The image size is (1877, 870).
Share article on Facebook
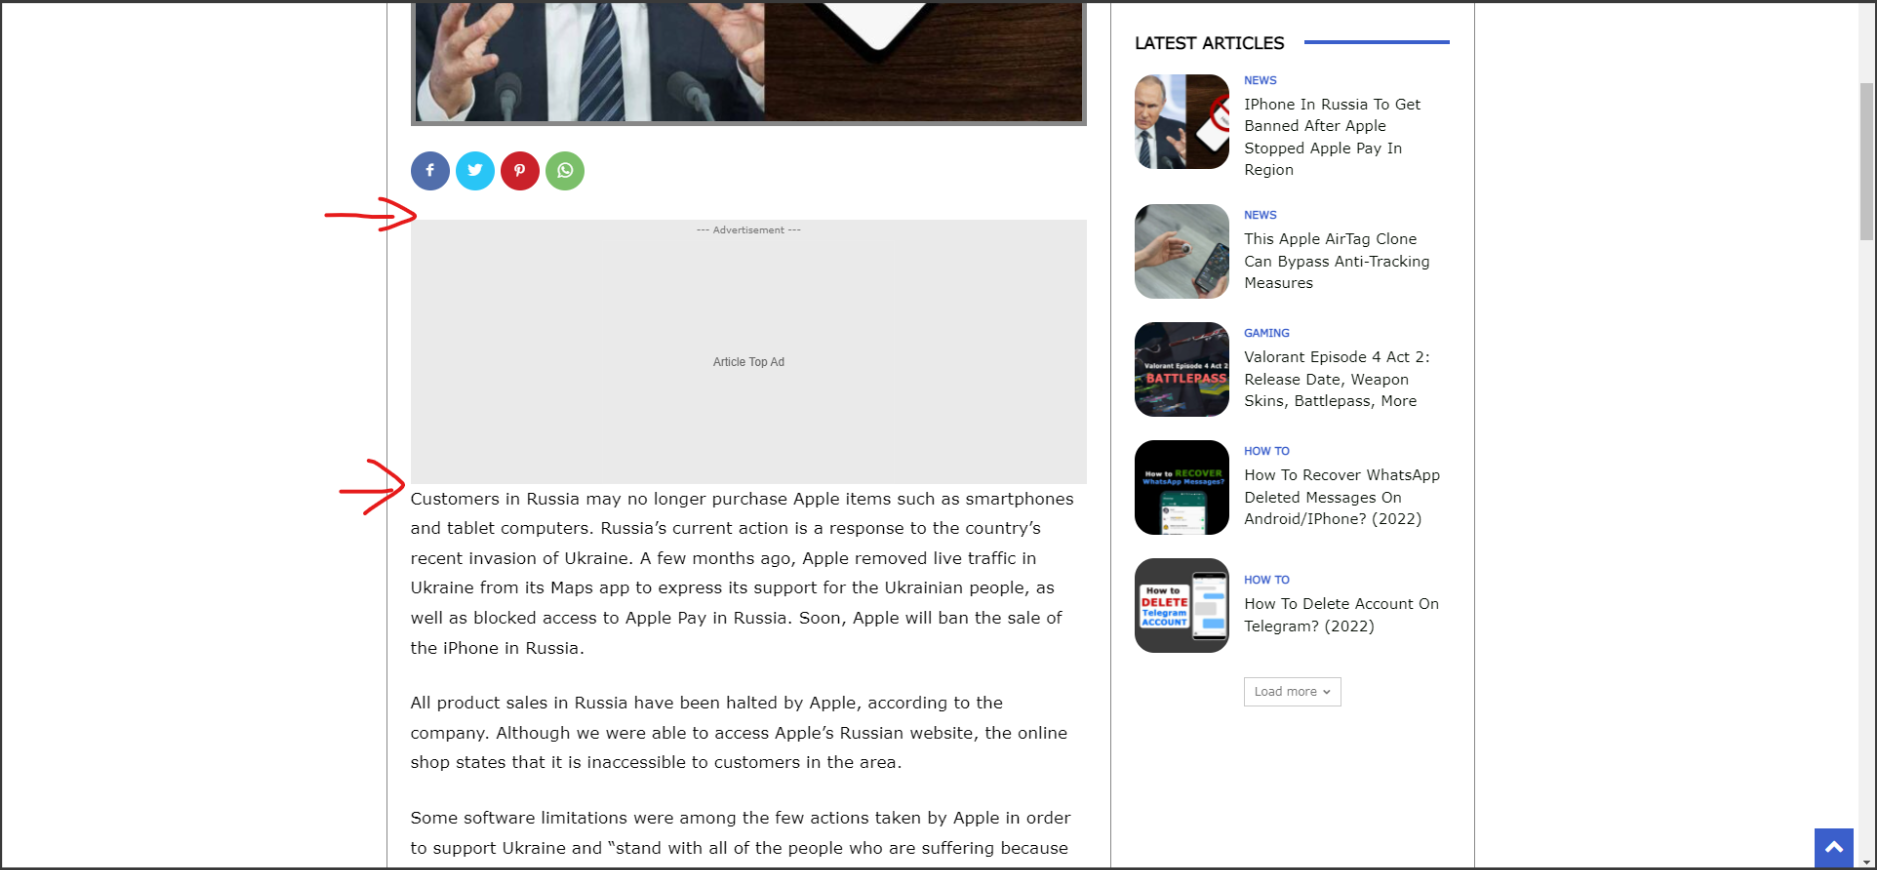(430, 171)
